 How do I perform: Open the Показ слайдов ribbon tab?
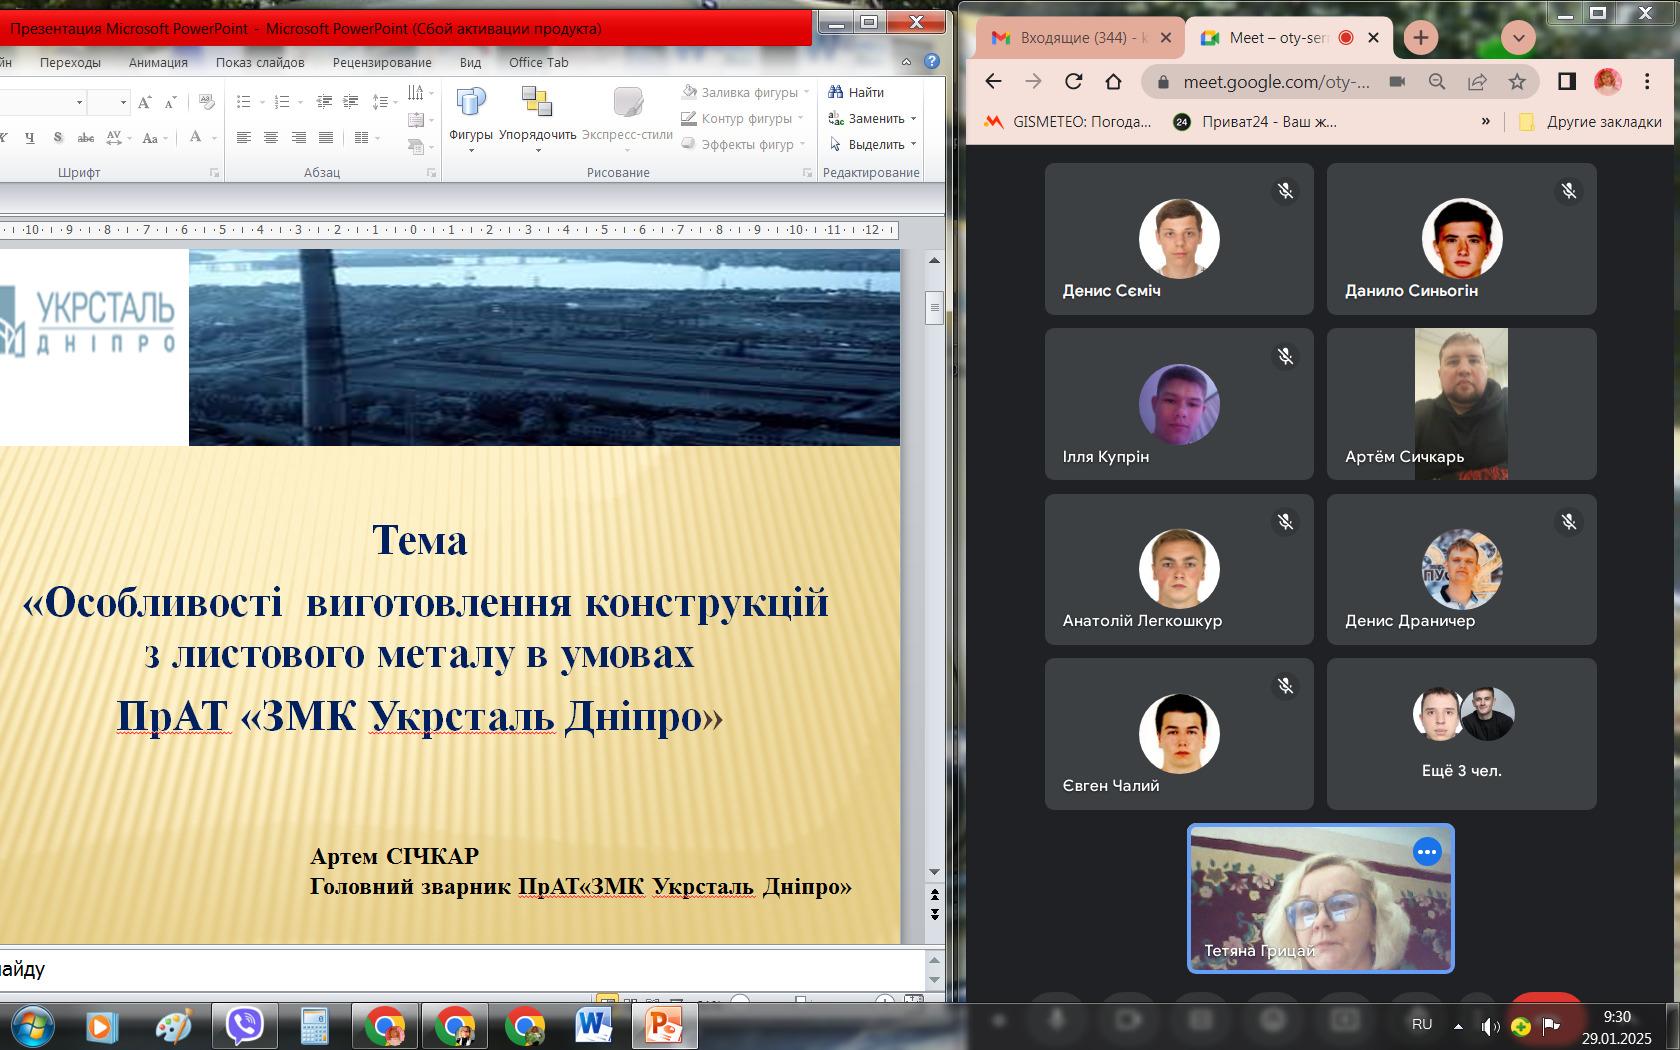coord(260,62)
